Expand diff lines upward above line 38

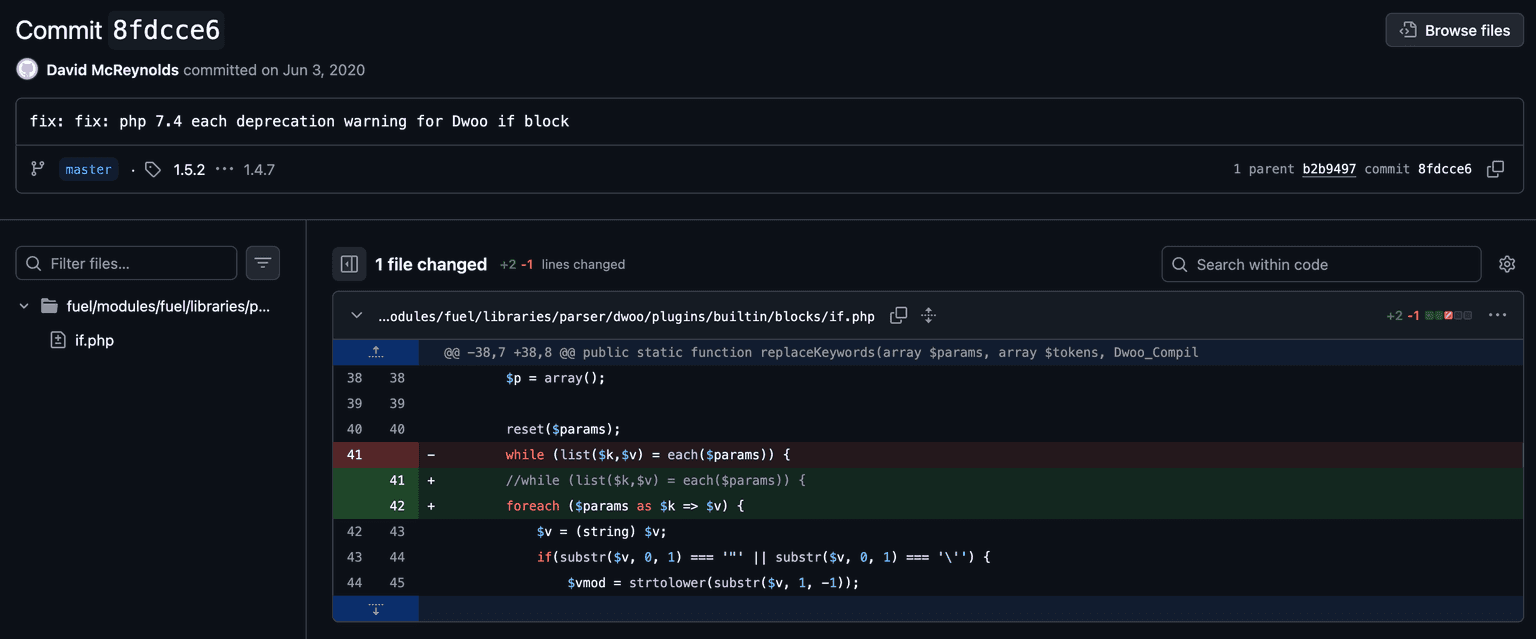376,352
